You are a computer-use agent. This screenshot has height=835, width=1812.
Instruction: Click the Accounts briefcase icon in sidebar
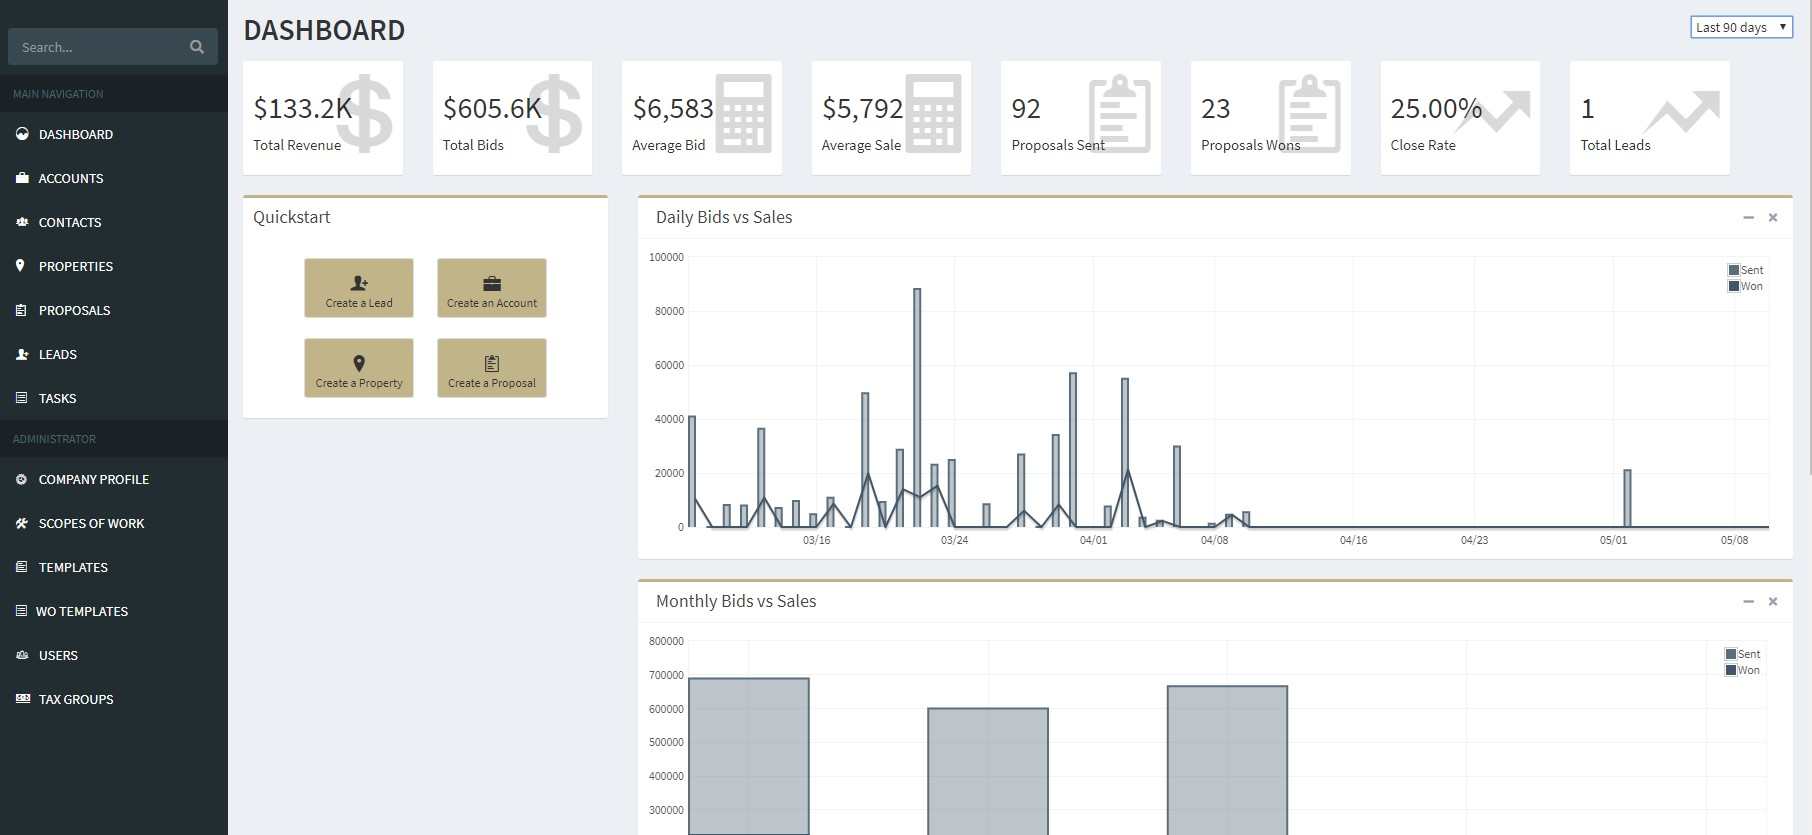coord(22,178)
